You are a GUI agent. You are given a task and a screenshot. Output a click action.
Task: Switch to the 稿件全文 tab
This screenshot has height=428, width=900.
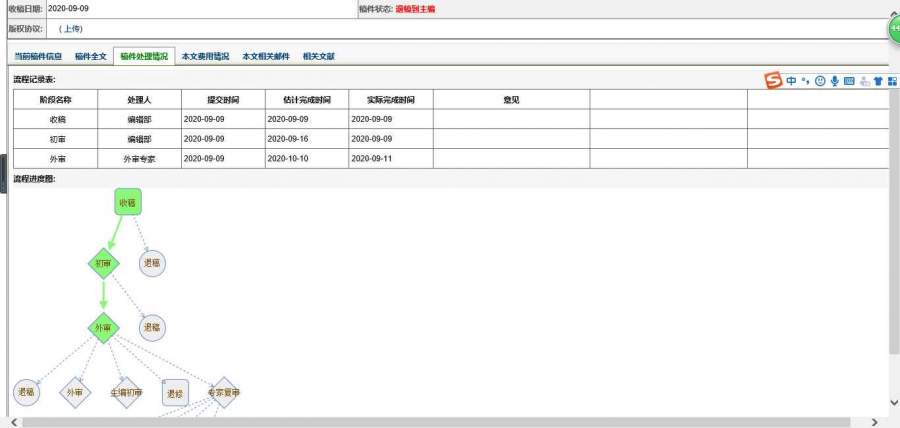click(x=91, y=56)
